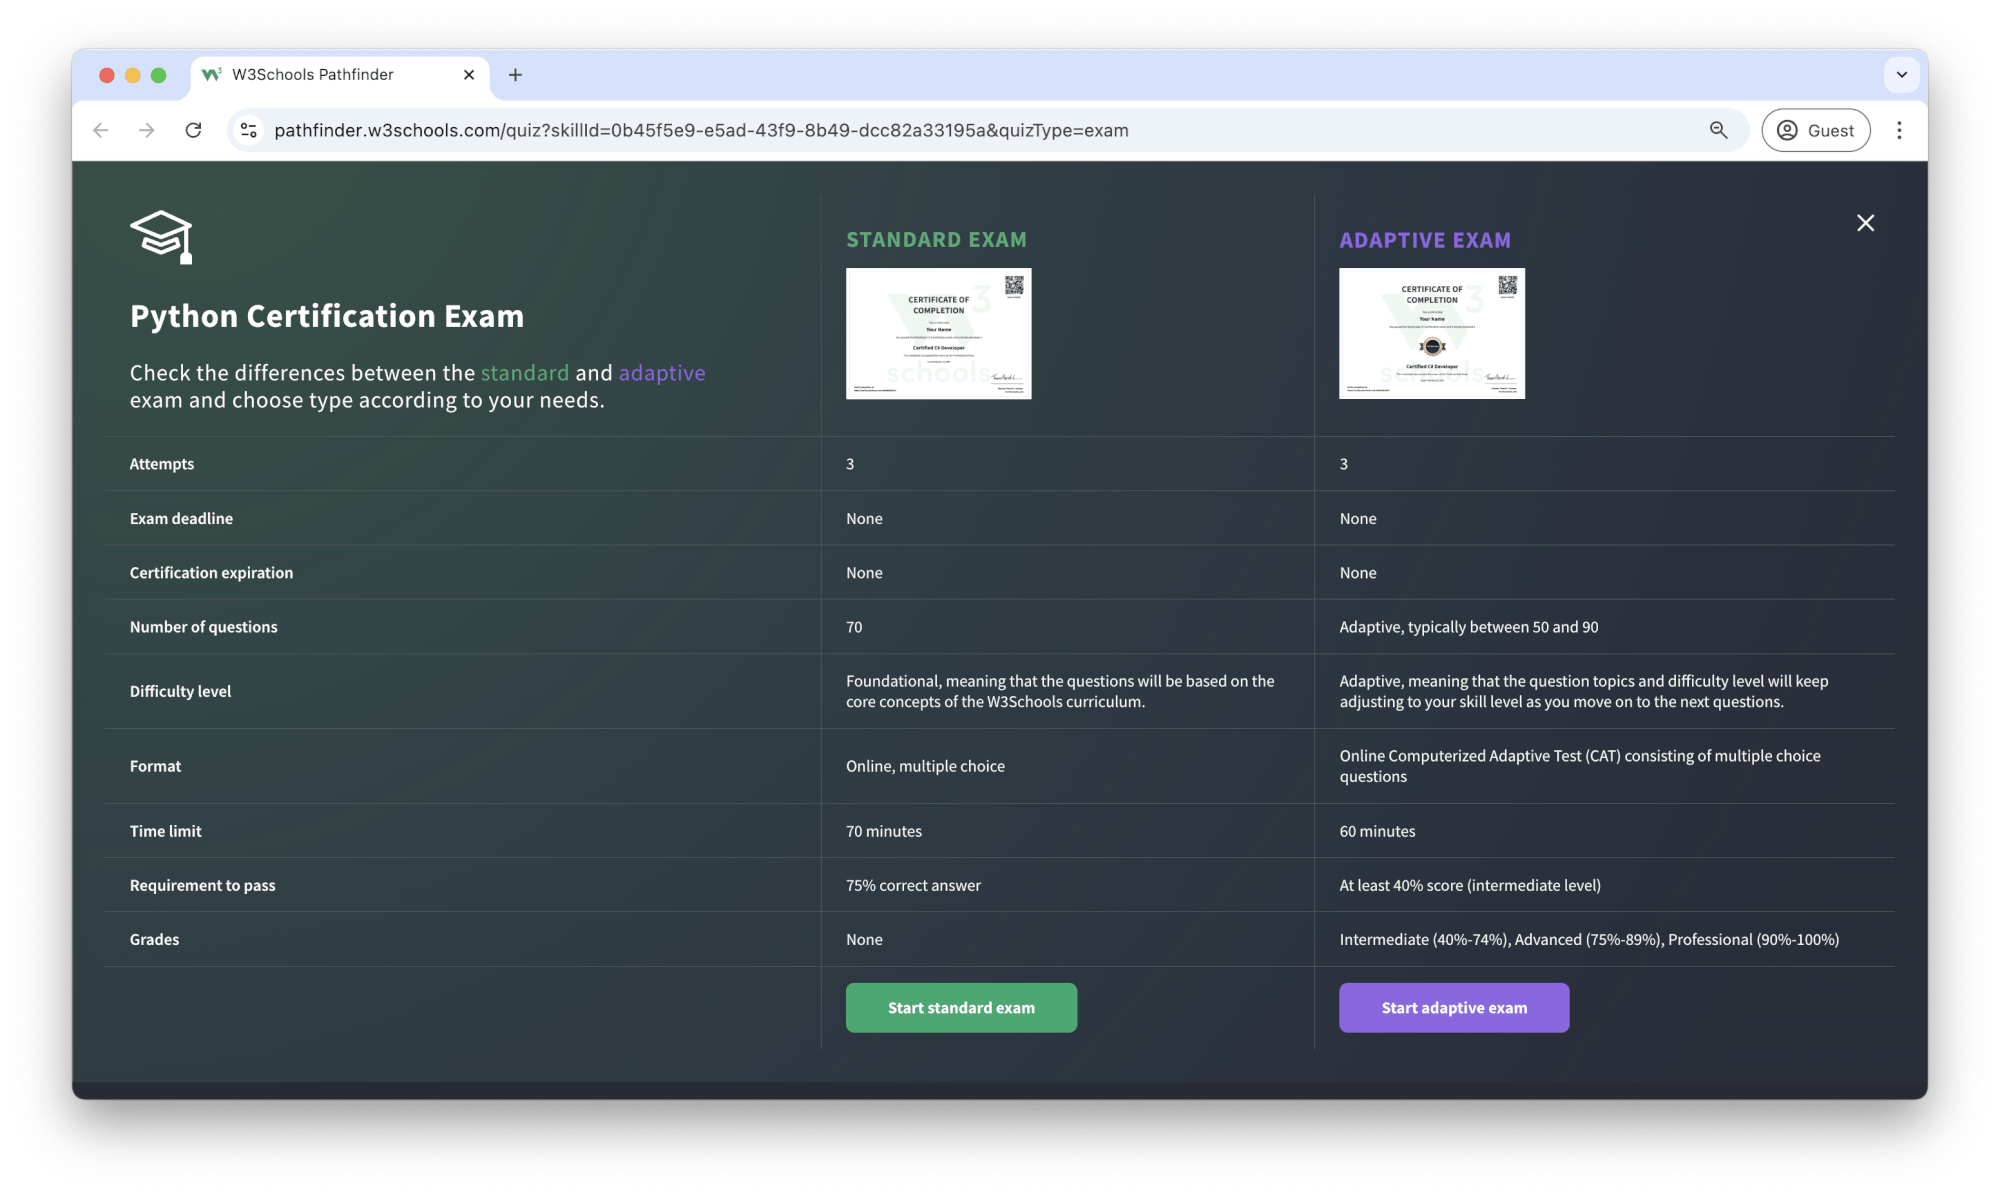Click the zoom magnifier icon in address bar
The width and height of the screenshot is (2000, 1195).
1718,130
